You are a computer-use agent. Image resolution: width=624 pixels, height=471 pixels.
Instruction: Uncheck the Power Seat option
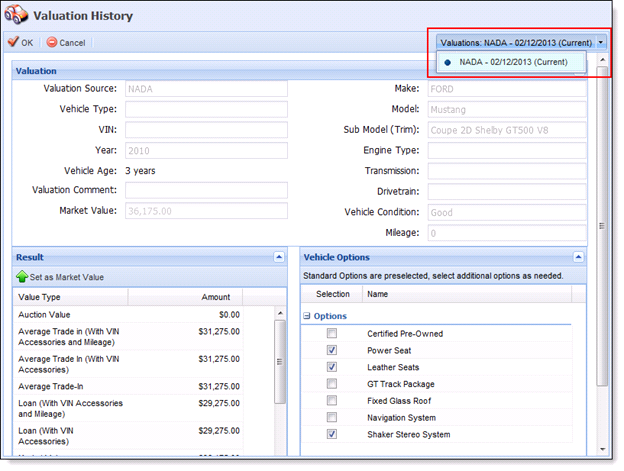pyautogui.click(x=332, y=350)
